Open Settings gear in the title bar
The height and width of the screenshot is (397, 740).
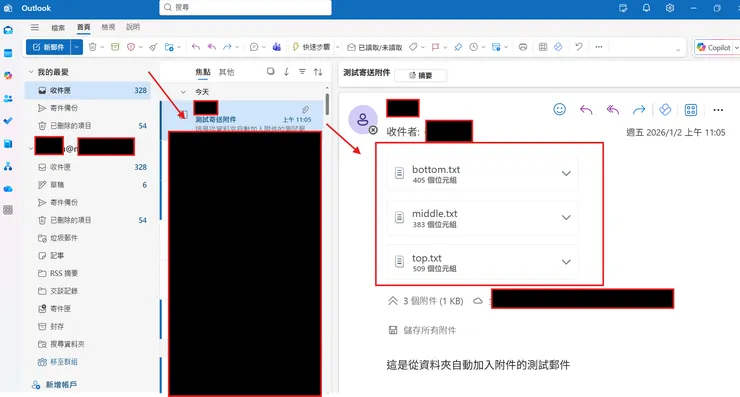(x=670, y=8)
